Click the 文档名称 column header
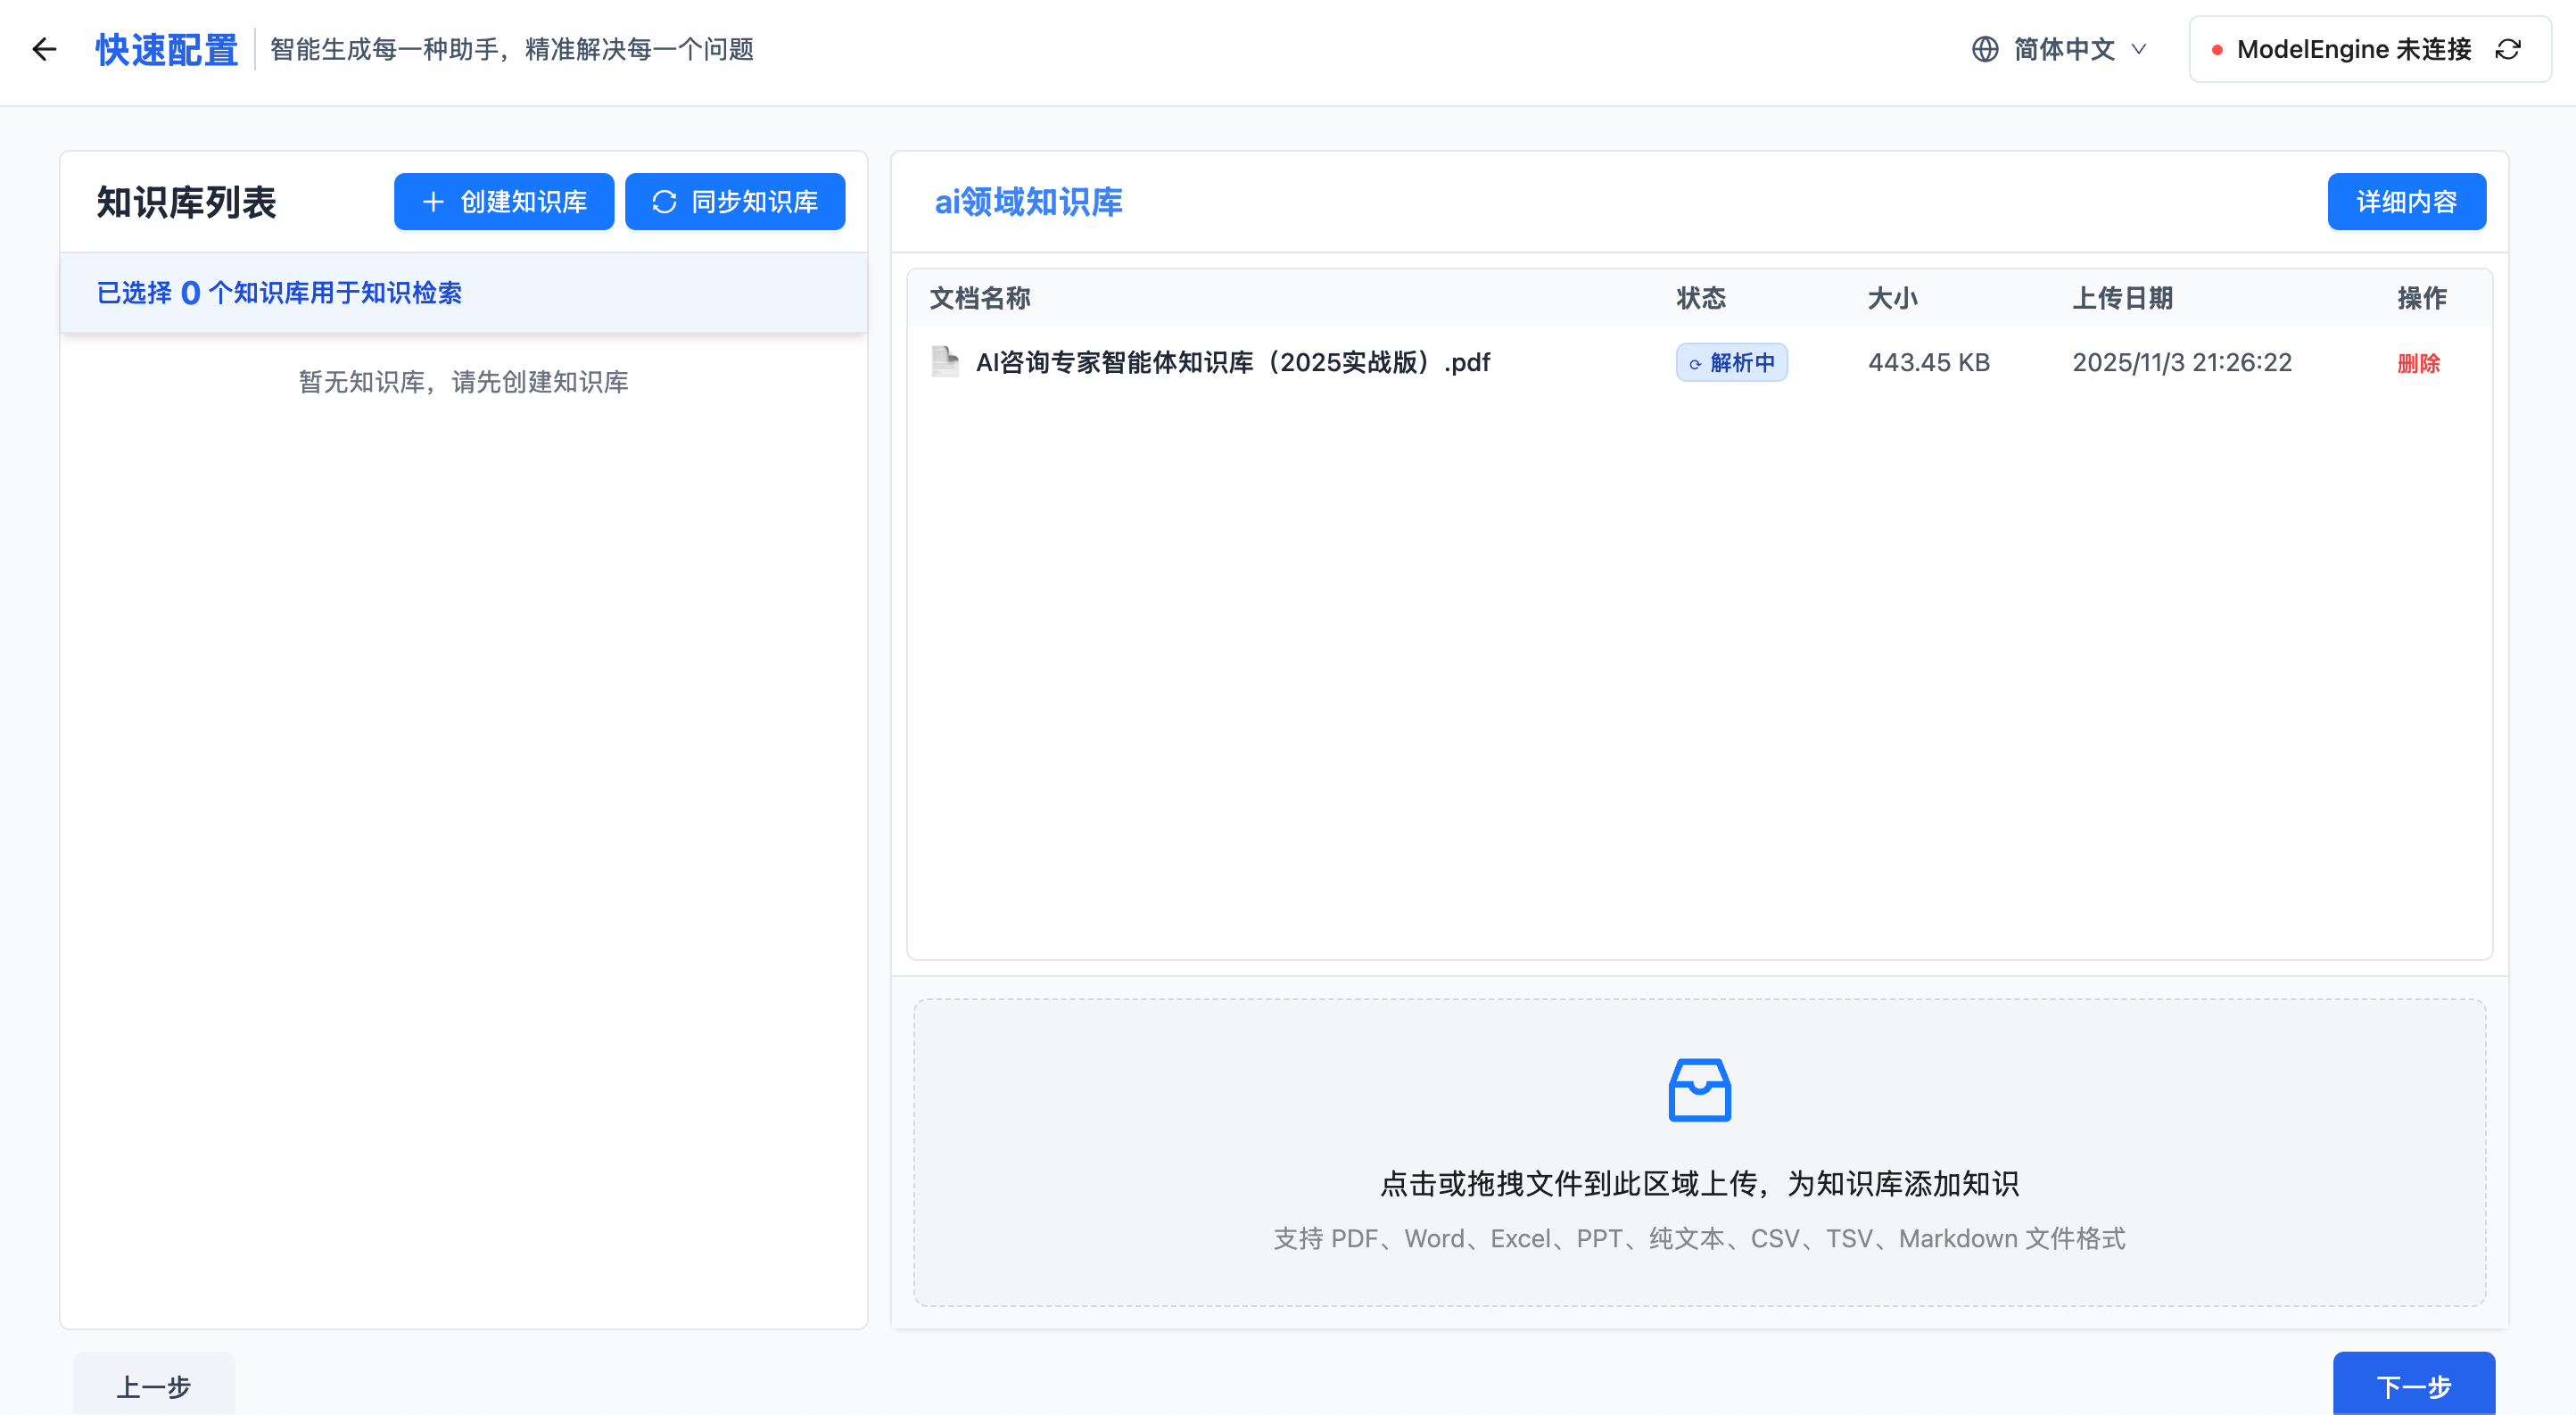The width and height of the screenshot is (2576, 1415). point(980,298)
